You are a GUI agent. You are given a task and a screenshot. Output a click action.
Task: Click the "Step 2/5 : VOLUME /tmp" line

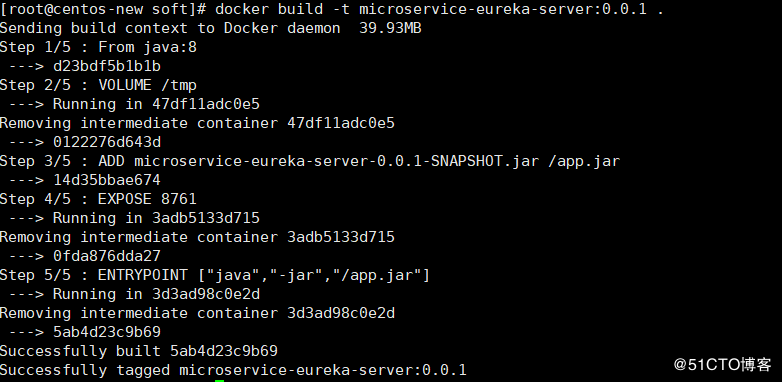coord(98,85)
